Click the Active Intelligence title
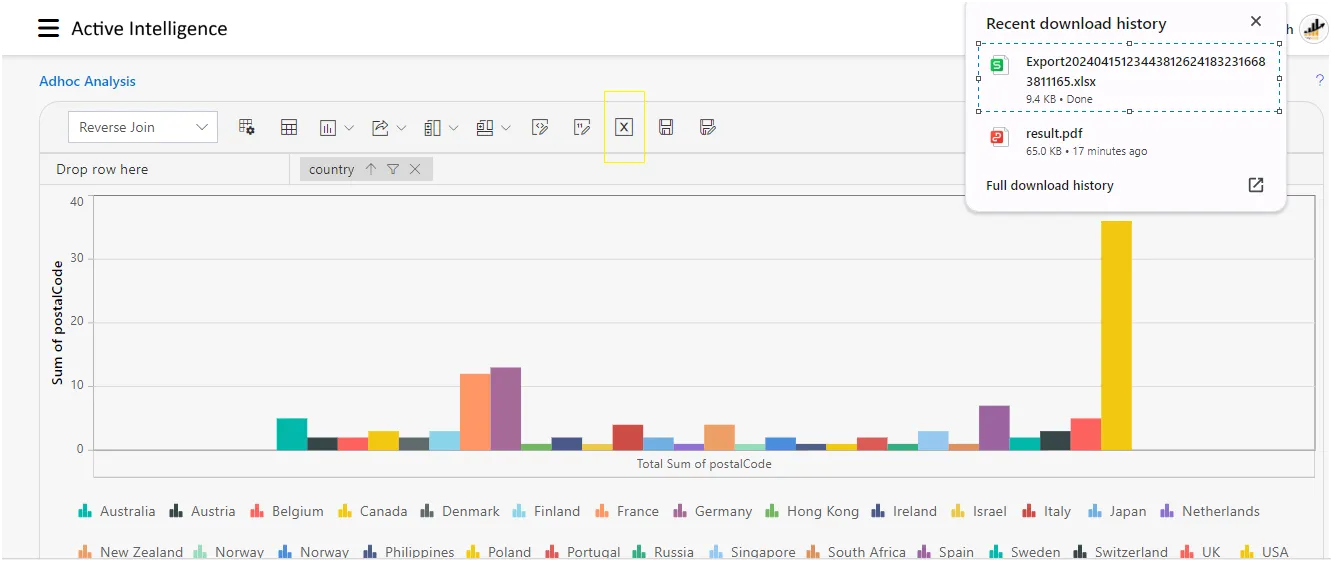1333x562 pixels. 149,29
